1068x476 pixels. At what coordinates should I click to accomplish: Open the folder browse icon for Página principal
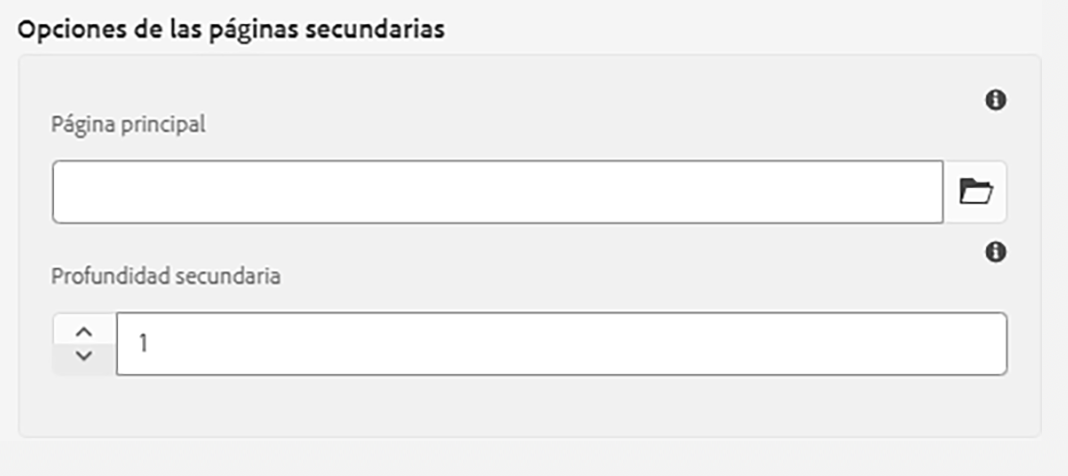tap(975, 192)
